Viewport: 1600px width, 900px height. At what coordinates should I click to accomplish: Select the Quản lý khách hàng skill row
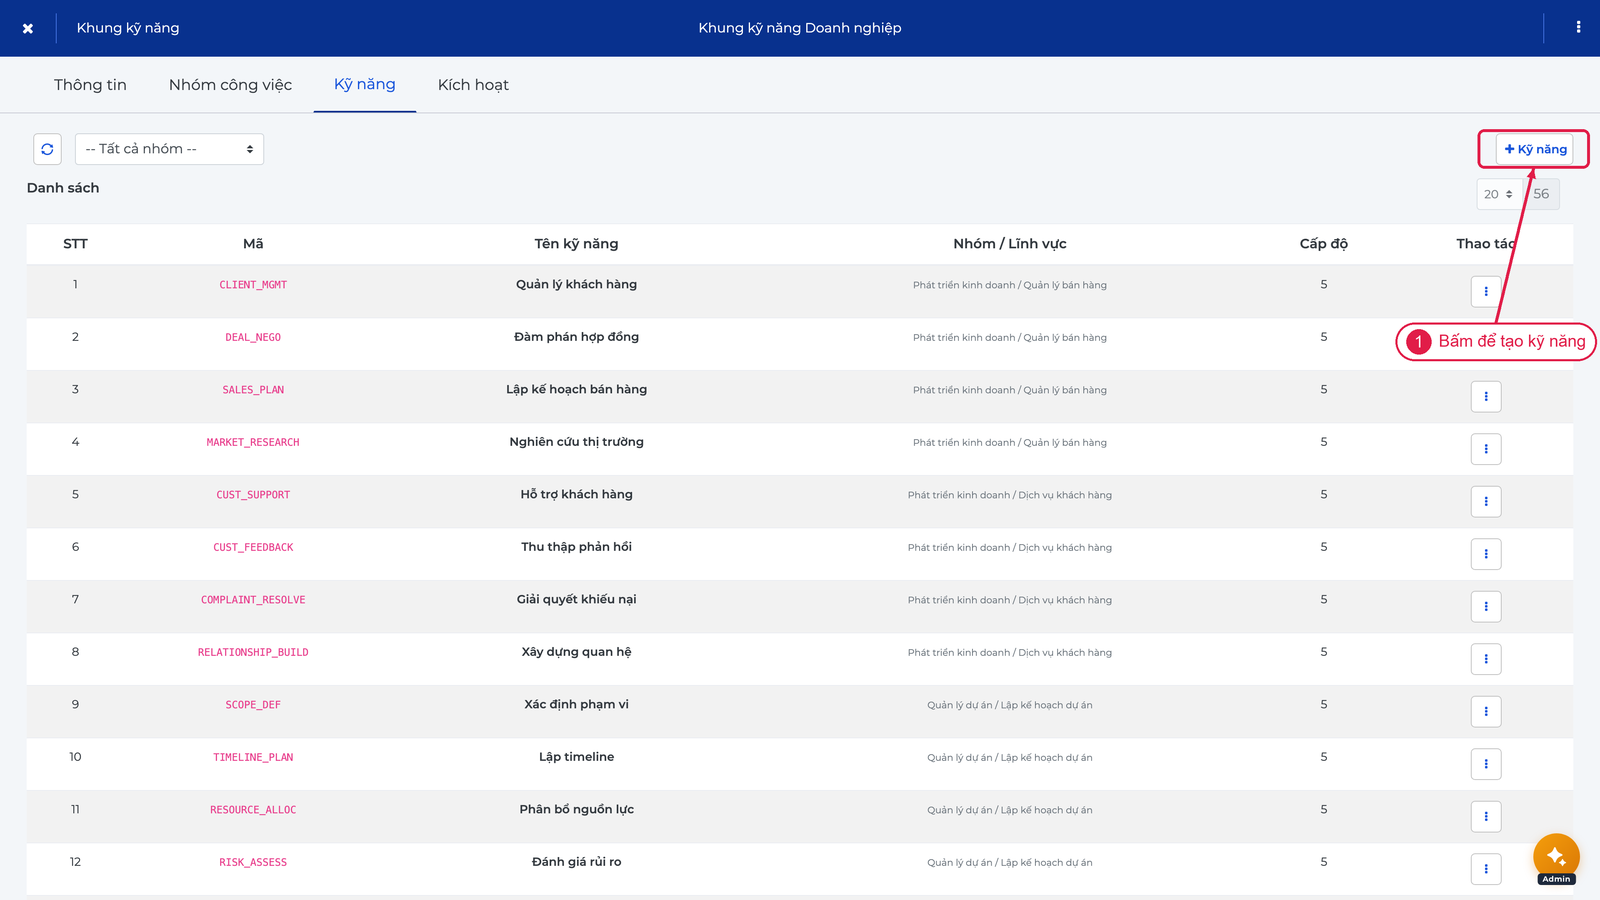coord(799,291)
